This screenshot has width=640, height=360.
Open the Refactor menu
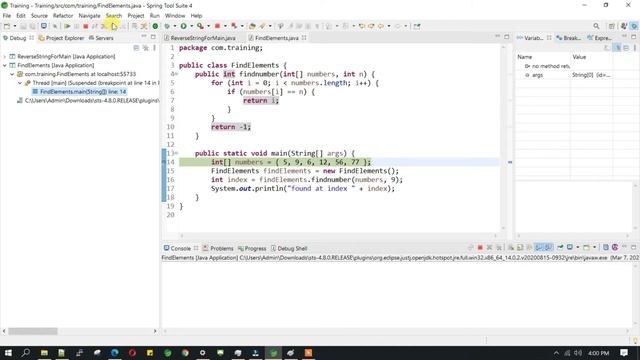63,16
